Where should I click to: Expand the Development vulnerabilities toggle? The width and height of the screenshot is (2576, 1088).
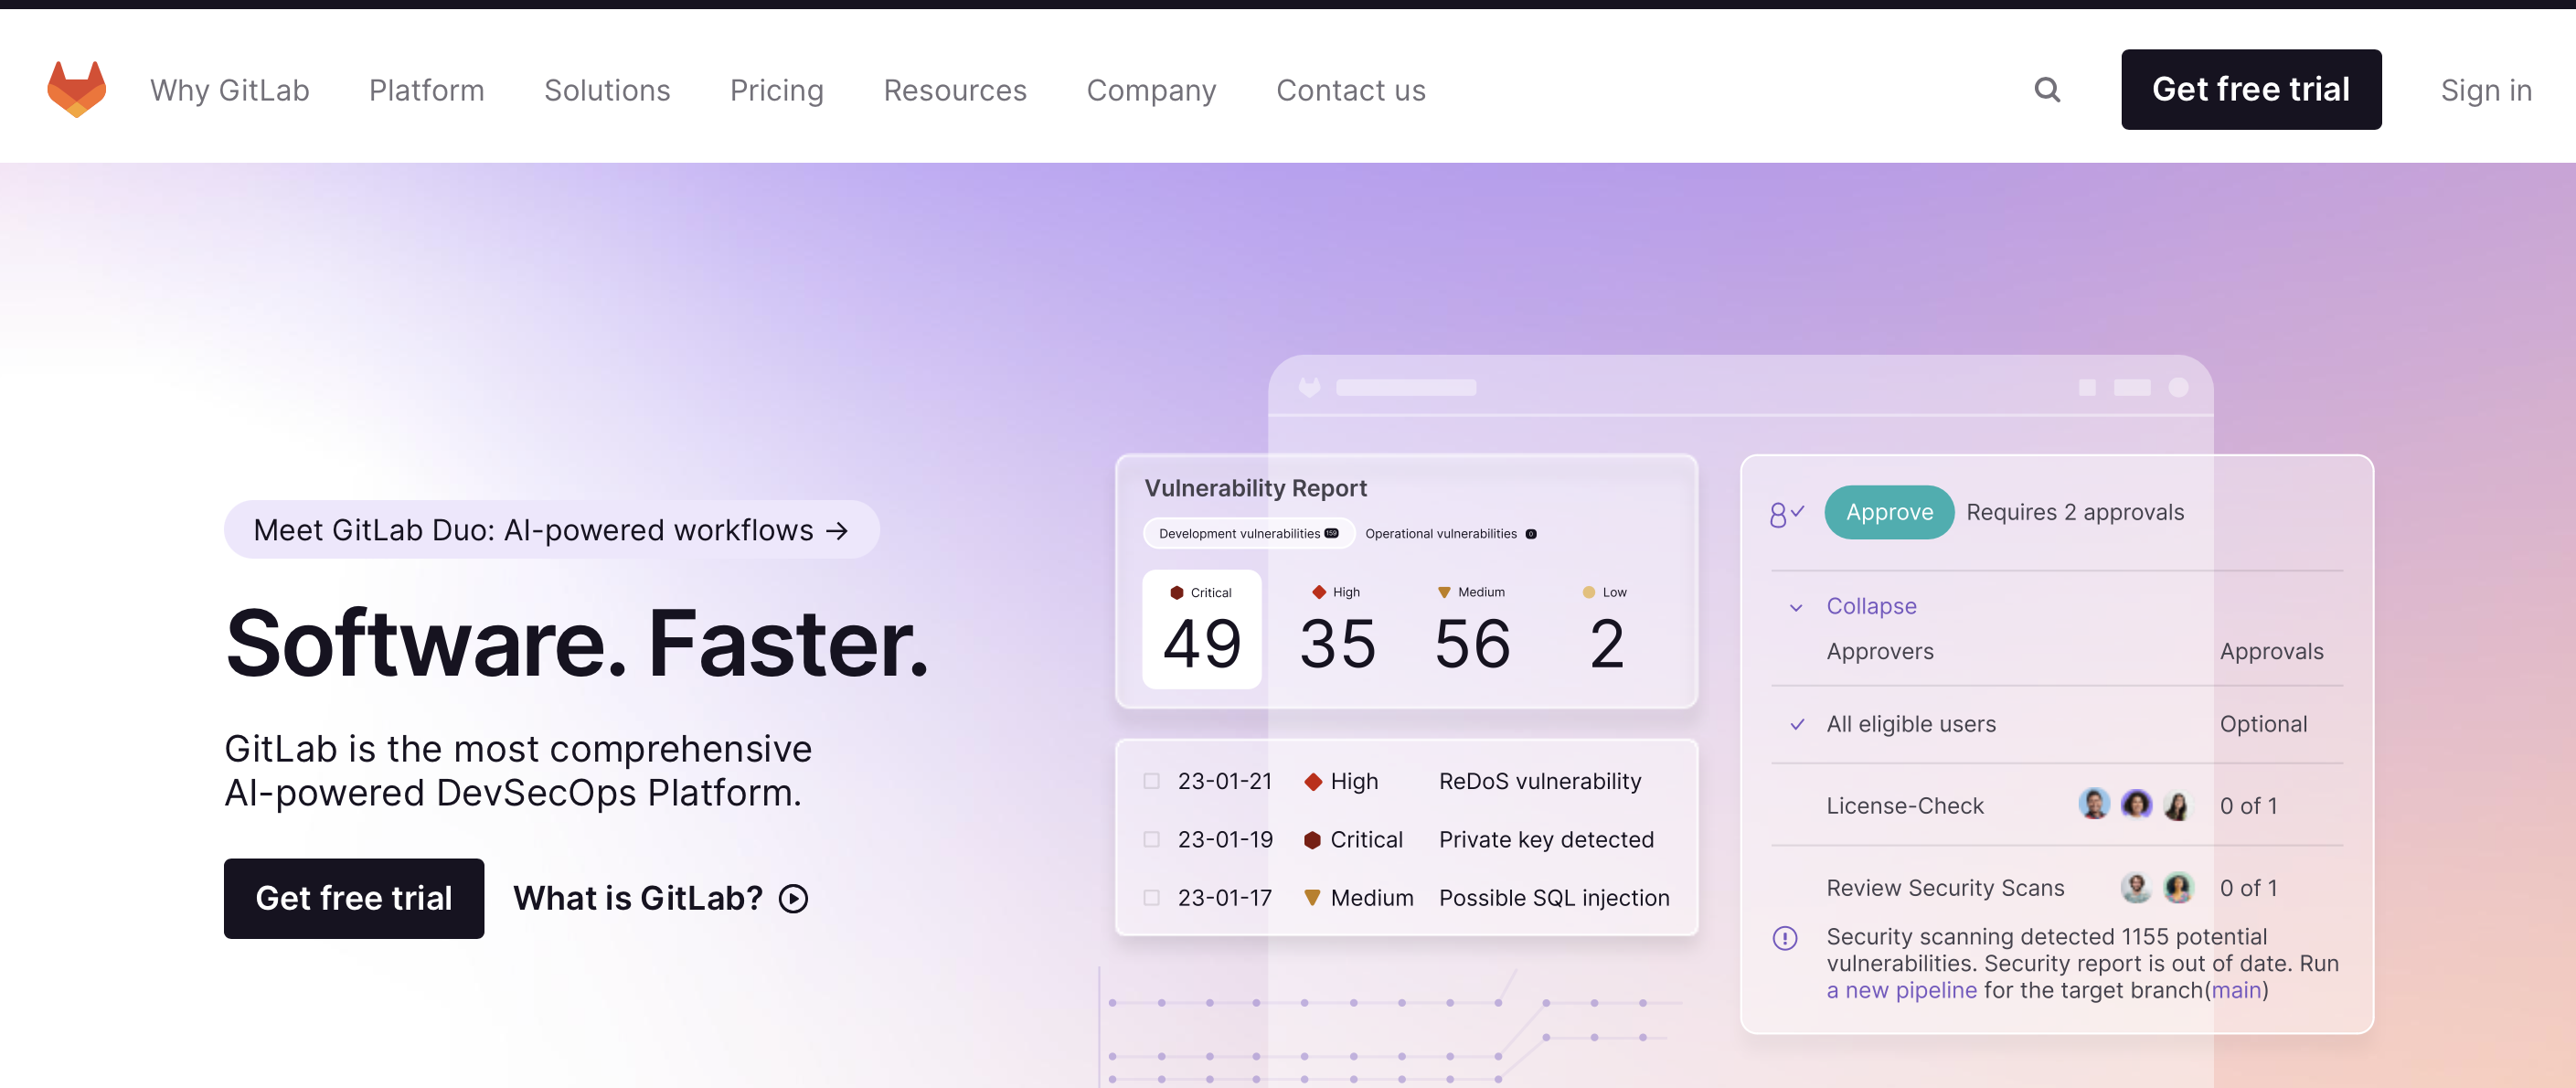coord(1251,532)
